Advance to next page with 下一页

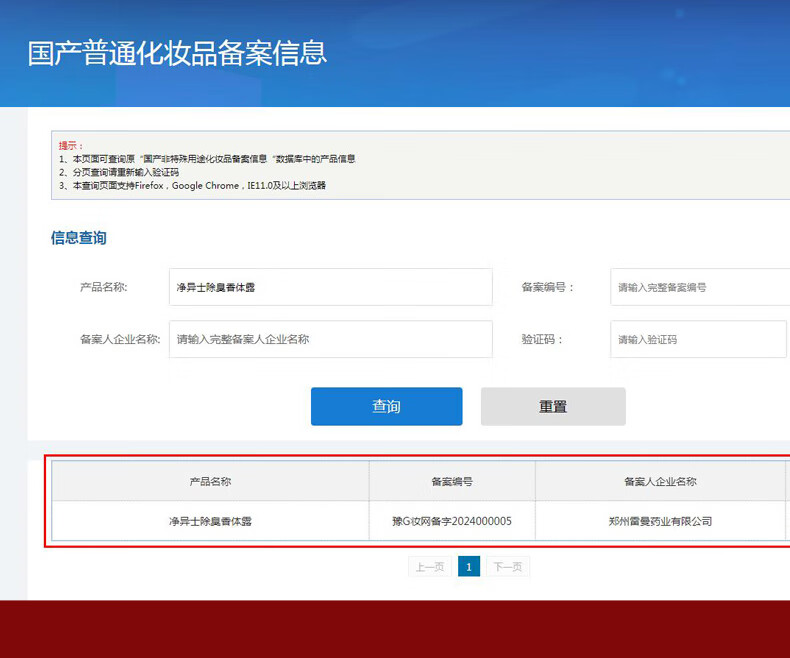coord(508,567)
